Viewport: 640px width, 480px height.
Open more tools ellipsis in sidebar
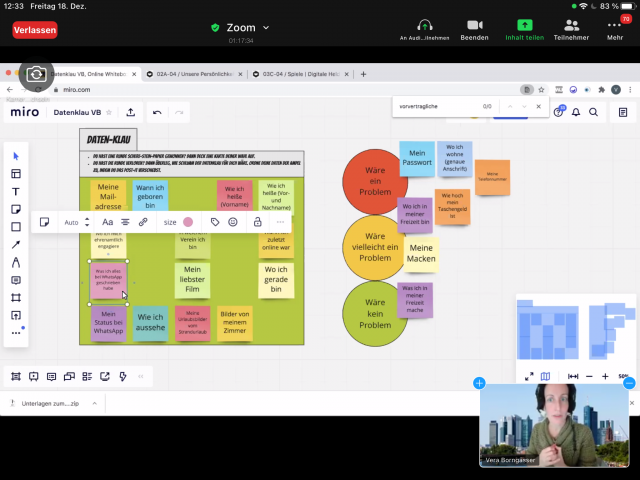pyautogui.click(x=16, y=333)
